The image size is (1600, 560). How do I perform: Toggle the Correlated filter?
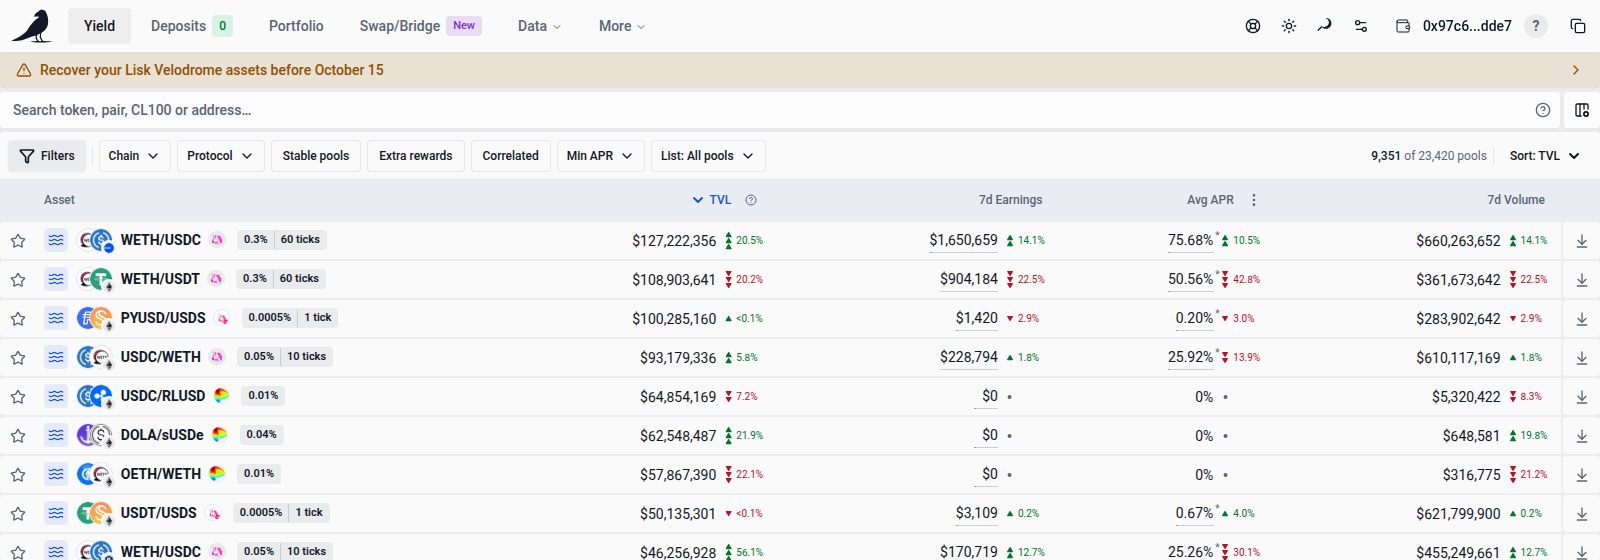tap(511, 156)
